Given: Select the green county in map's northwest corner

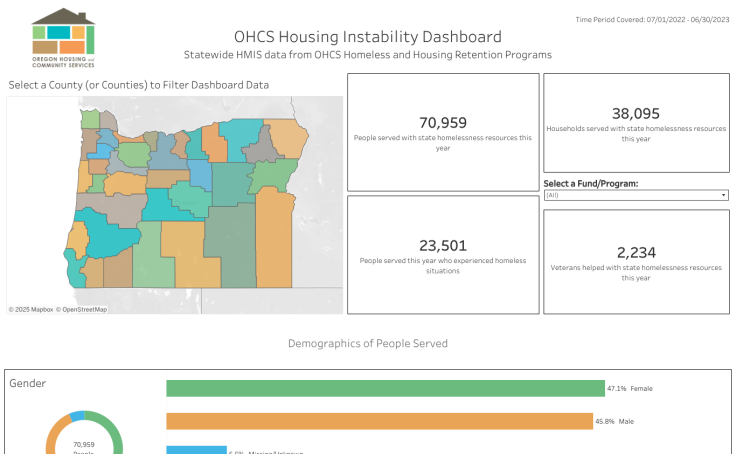Looking at the screenshot, I should tap(90, 119).
